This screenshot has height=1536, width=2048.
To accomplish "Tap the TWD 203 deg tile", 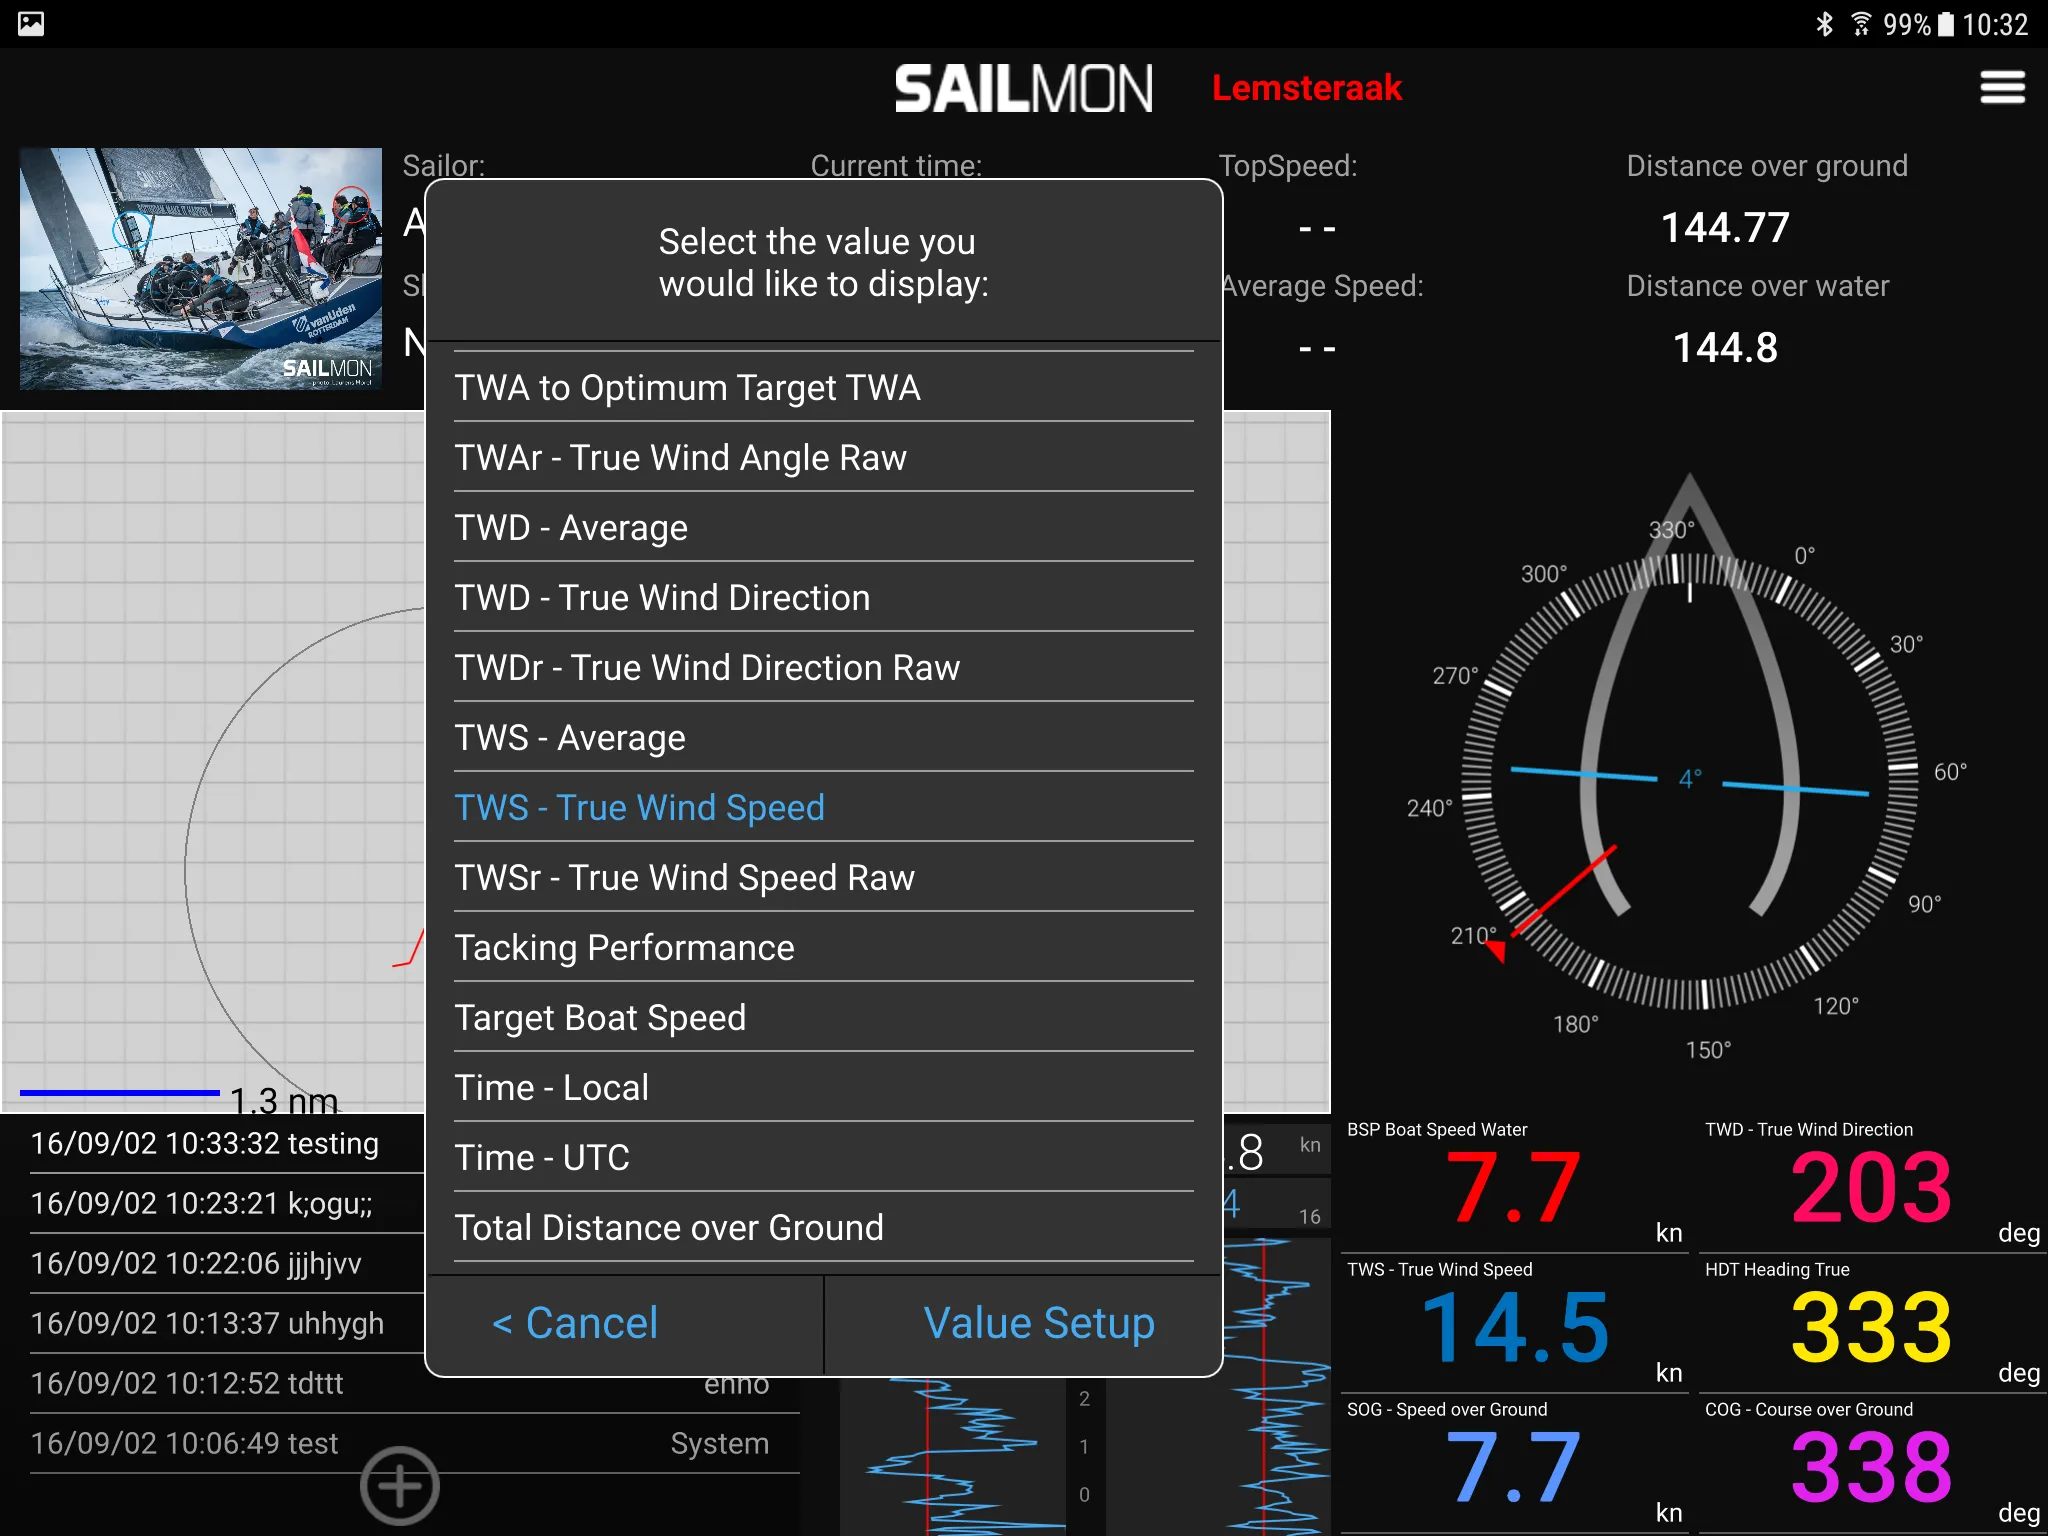I will [1872, 1183].
